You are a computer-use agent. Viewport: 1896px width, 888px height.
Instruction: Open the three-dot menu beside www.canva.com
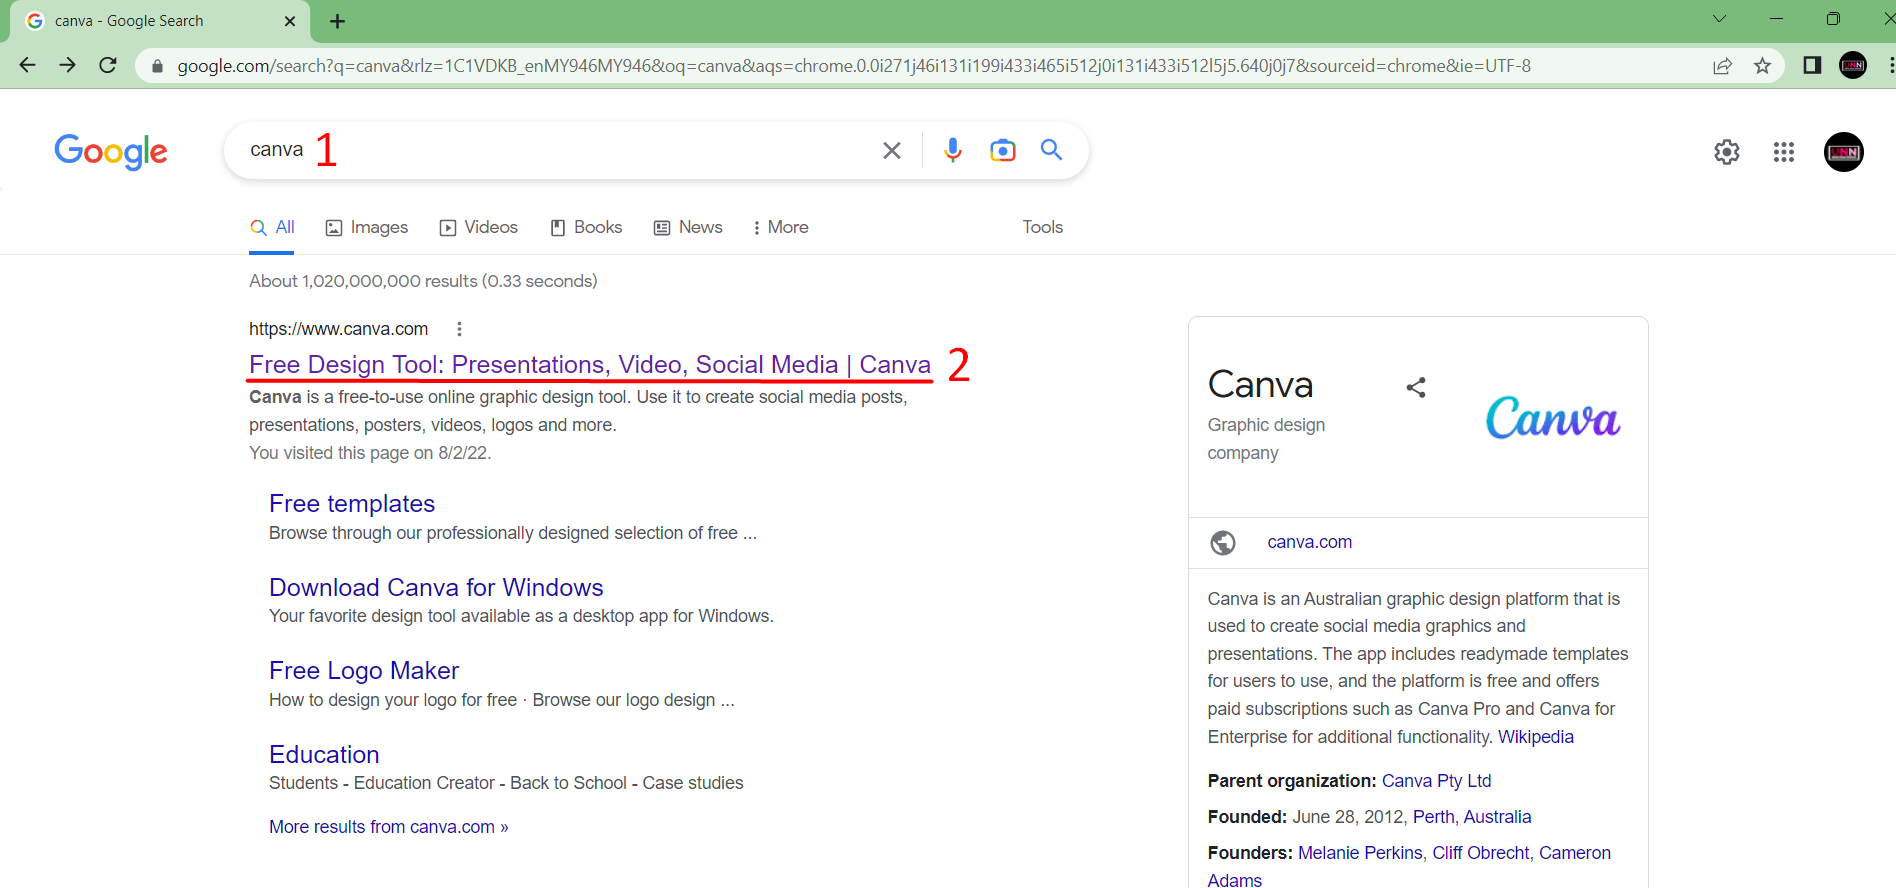pyautogui.click(x=459, y=329)
